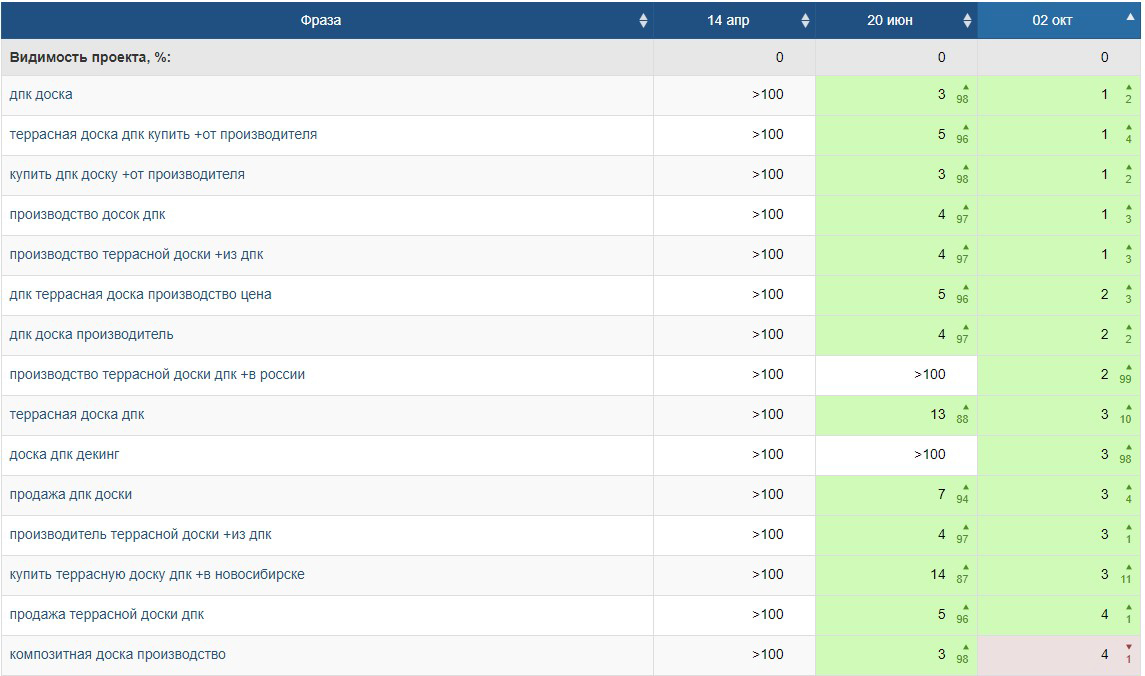This screenshot has height=676, width=1145.
Task: Open 'производство террасной доски дпк +в россии'
Action: click(157, 375)
